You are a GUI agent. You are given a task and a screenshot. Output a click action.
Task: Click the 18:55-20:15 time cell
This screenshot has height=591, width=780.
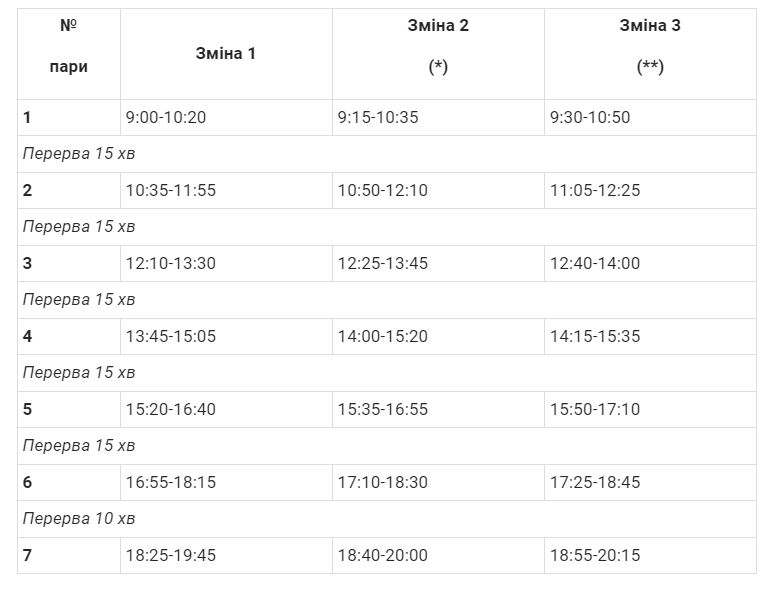pos(595,556)
